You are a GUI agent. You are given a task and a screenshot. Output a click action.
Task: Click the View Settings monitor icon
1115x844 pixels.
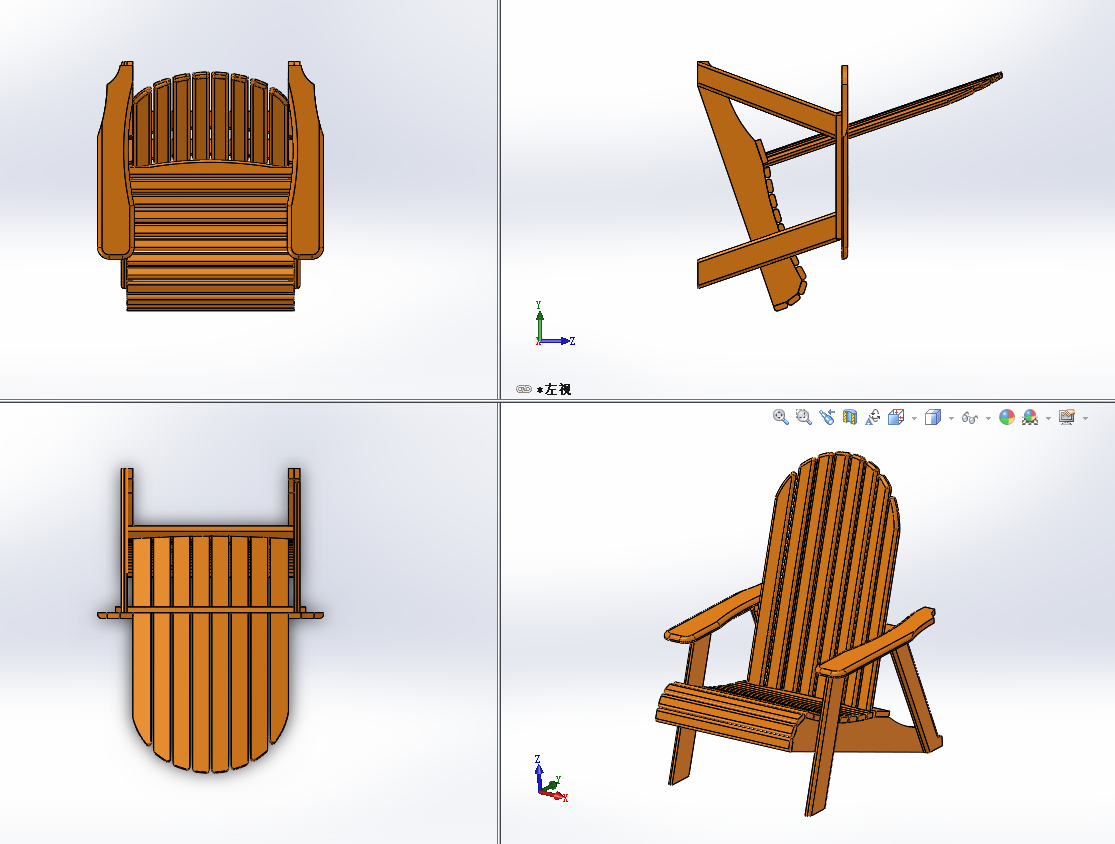[1067, 417]
